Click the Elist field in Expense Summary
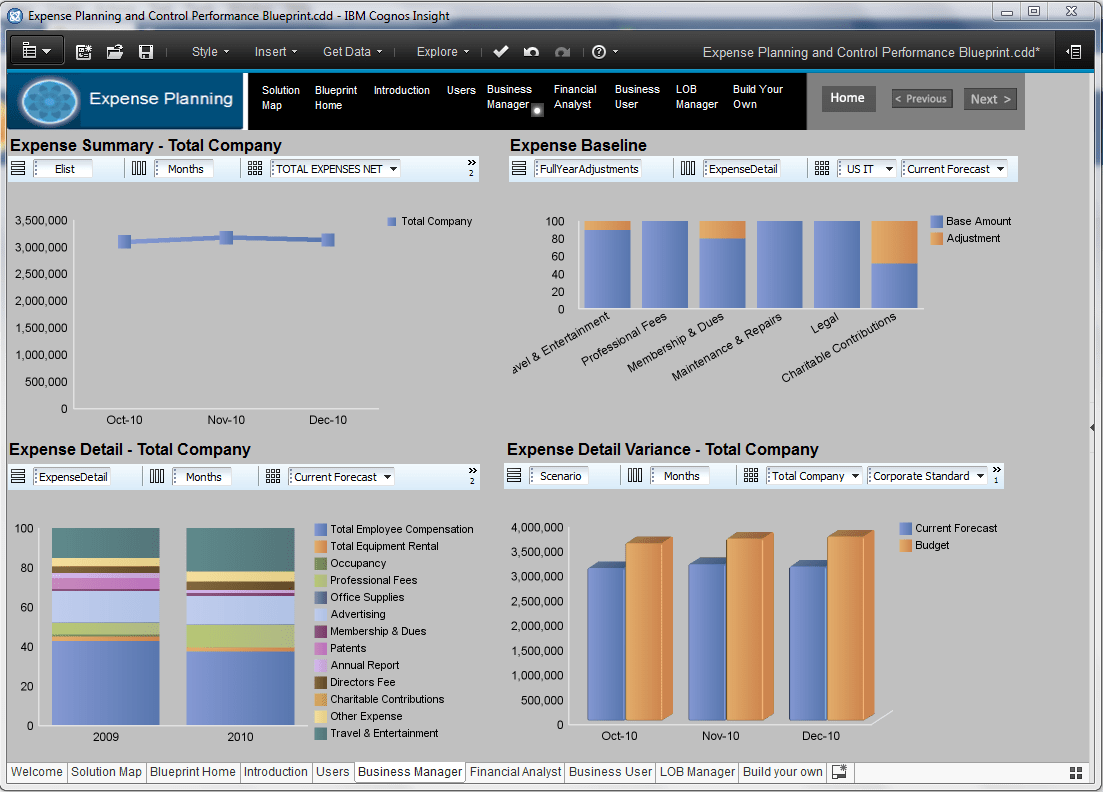1103x792 pixels. point(64,169)
